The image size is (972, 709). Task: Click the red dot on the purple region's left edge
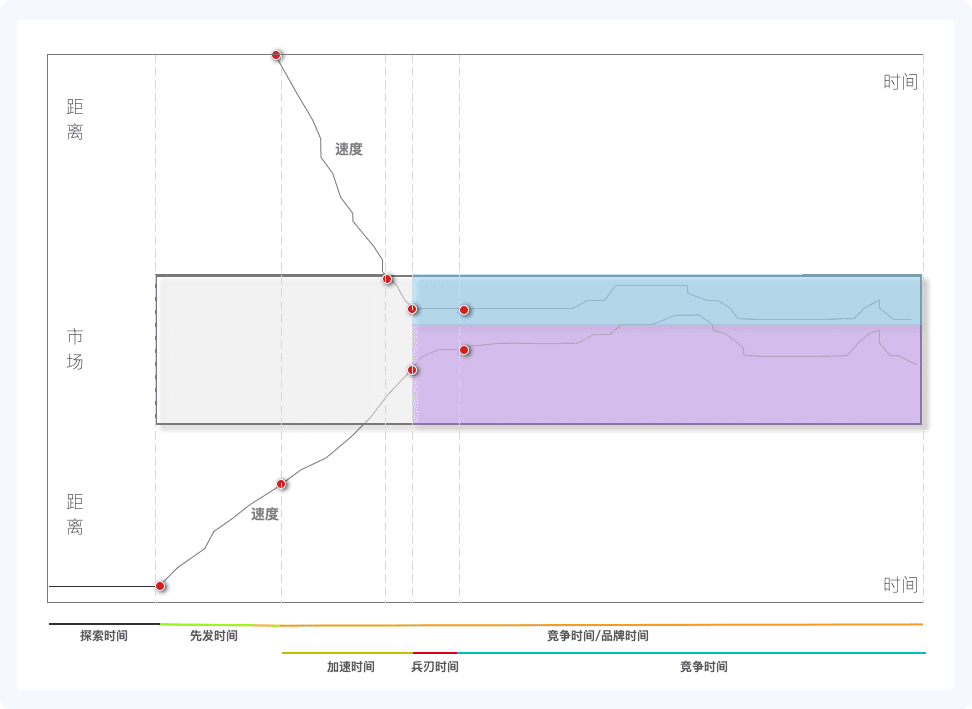click(x=412, y=370)
